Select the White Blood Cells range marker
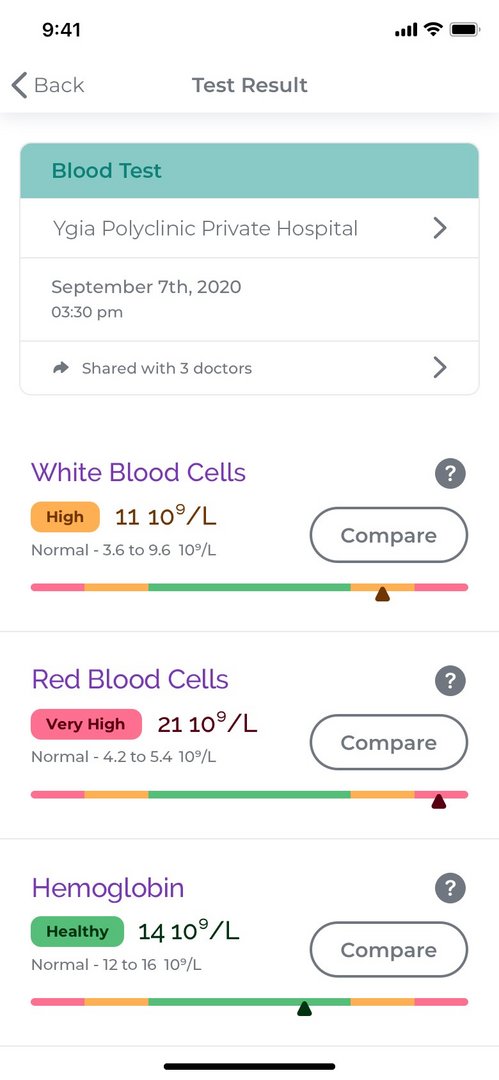499x1080 pixels. [383, 594]
